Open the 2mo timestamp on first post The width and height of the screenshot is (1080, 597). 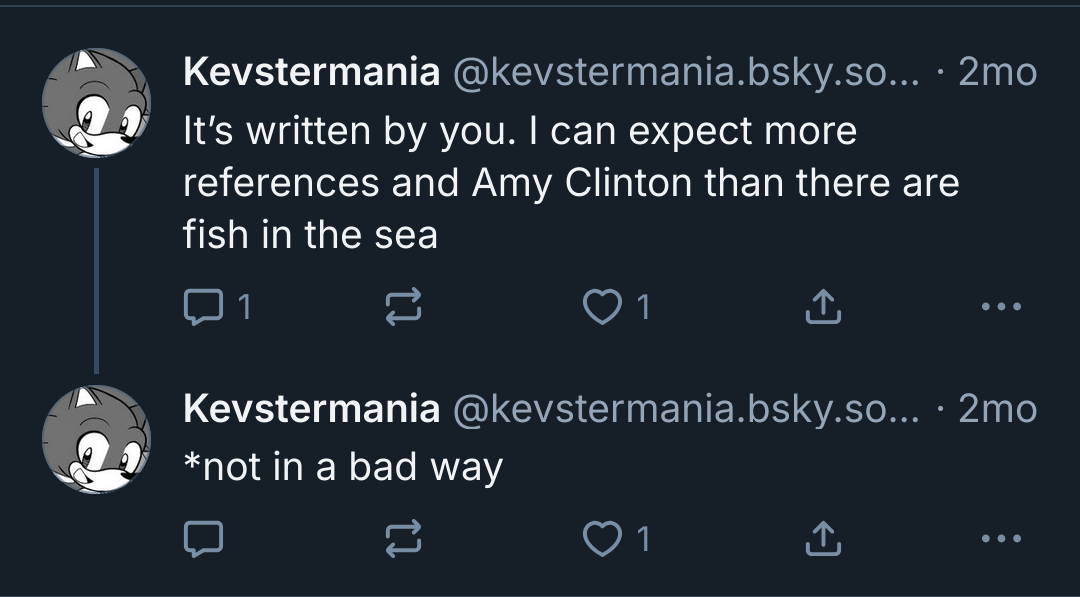(997, 72)
